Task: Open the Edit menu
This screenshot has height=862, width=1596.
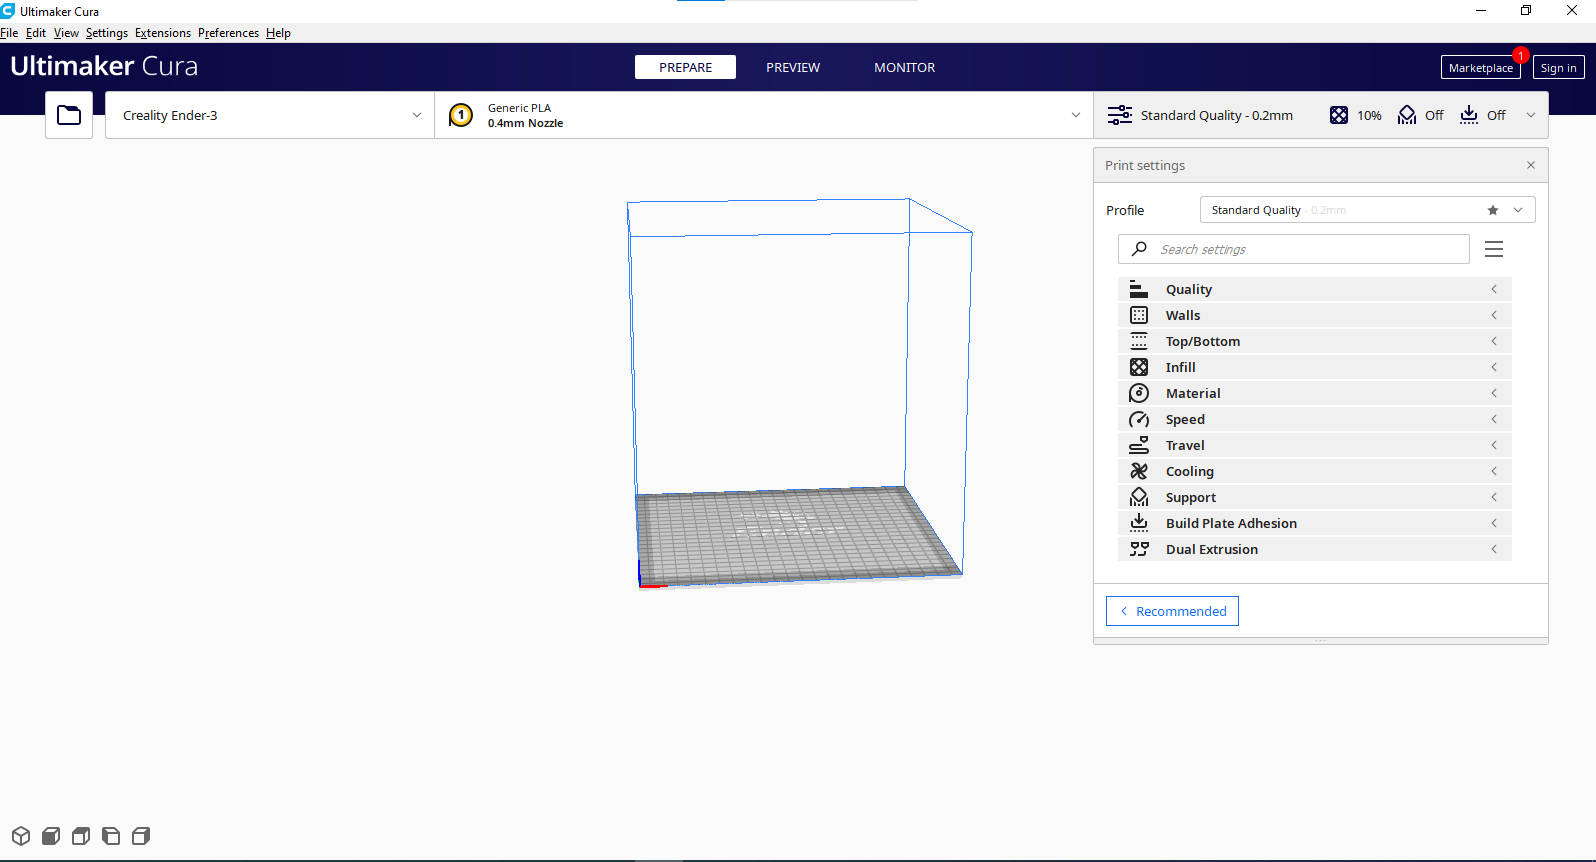Action: [x=36, y=33]
